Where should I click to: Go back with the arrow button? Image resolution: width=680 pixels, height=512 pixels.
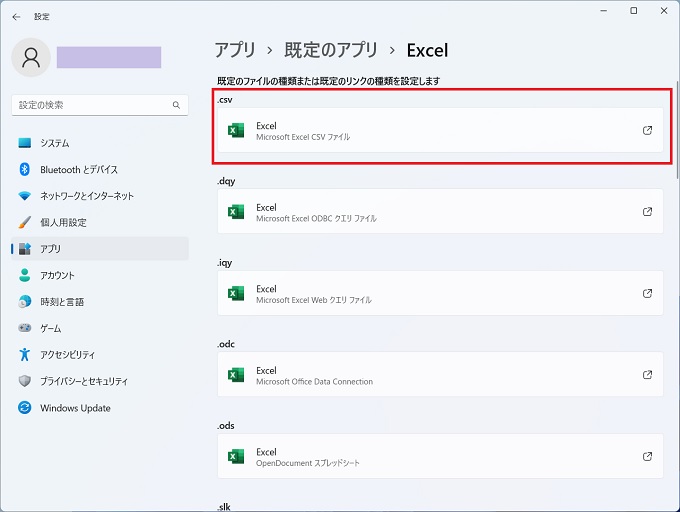16,17
